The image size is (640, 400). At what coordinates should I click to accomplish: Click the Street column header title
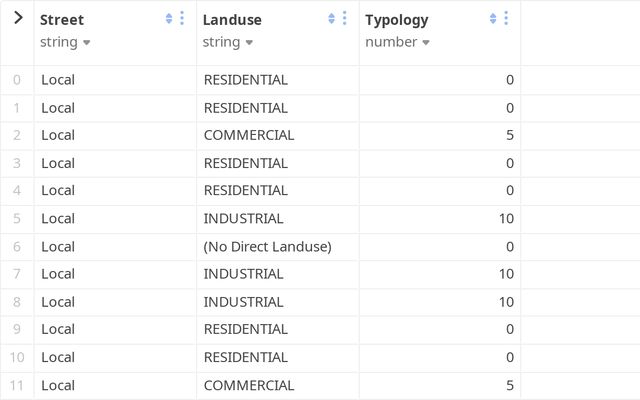pos(62,19)
